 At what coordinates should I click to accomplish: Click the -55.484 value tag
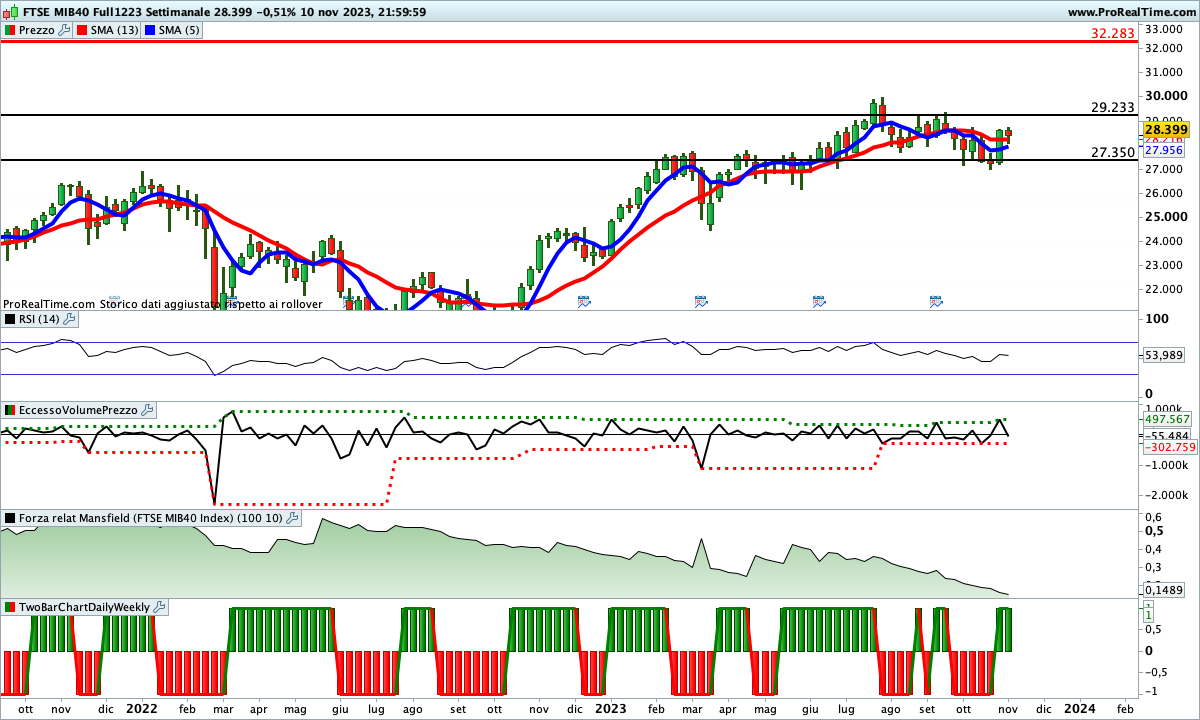(x=1165, y=436)
